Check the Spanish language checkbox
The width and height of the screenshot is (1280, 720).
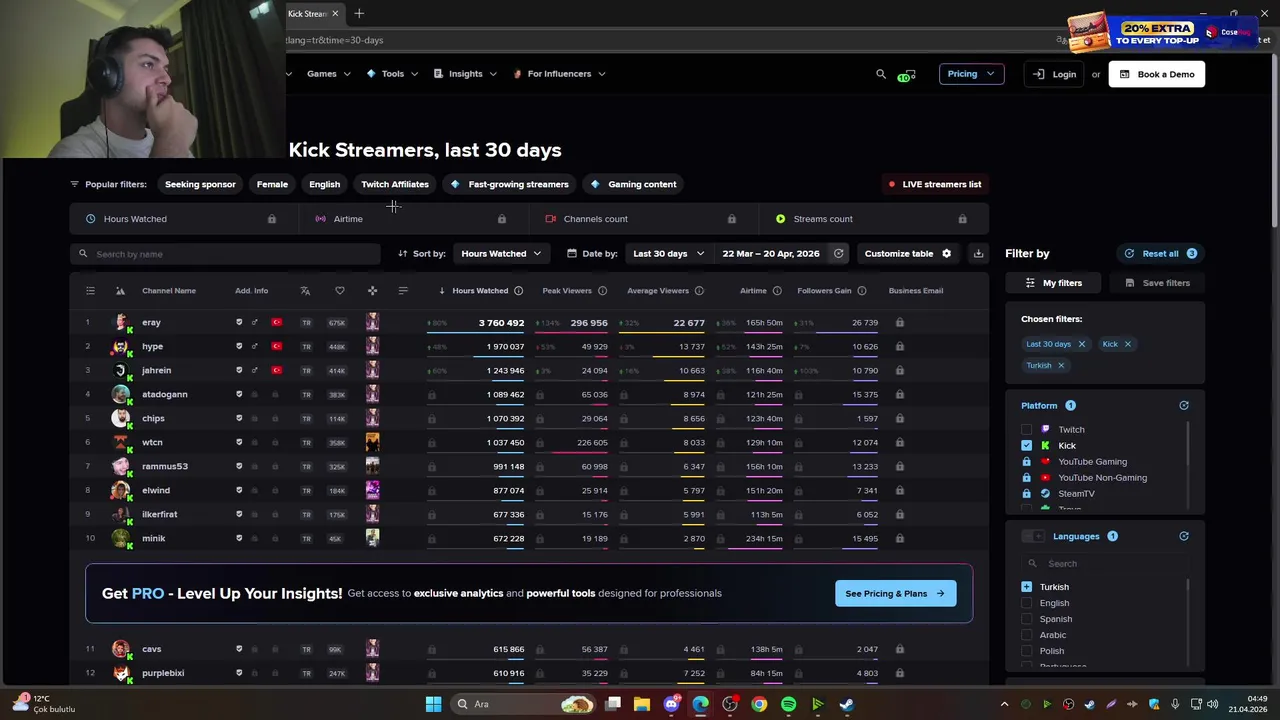pos(1026,619)
